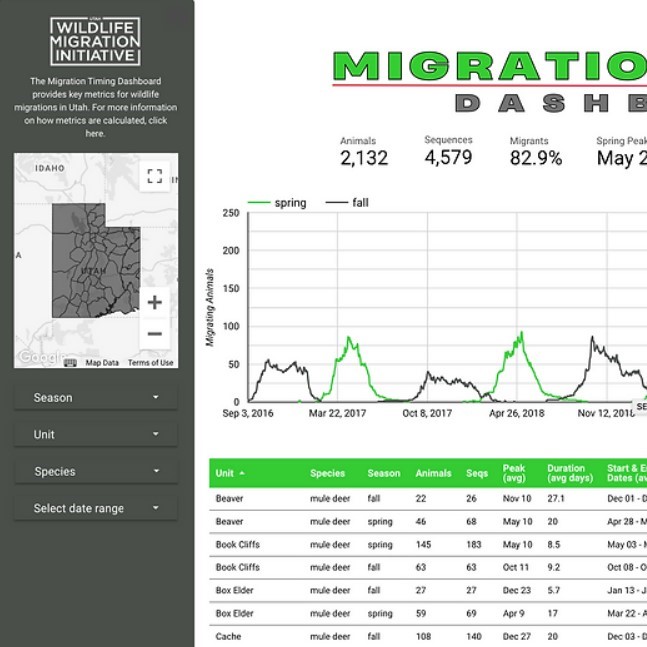Expand the Species dropdown filter
The height and width of the screenshot is (647, 647).
coord(96,471)
